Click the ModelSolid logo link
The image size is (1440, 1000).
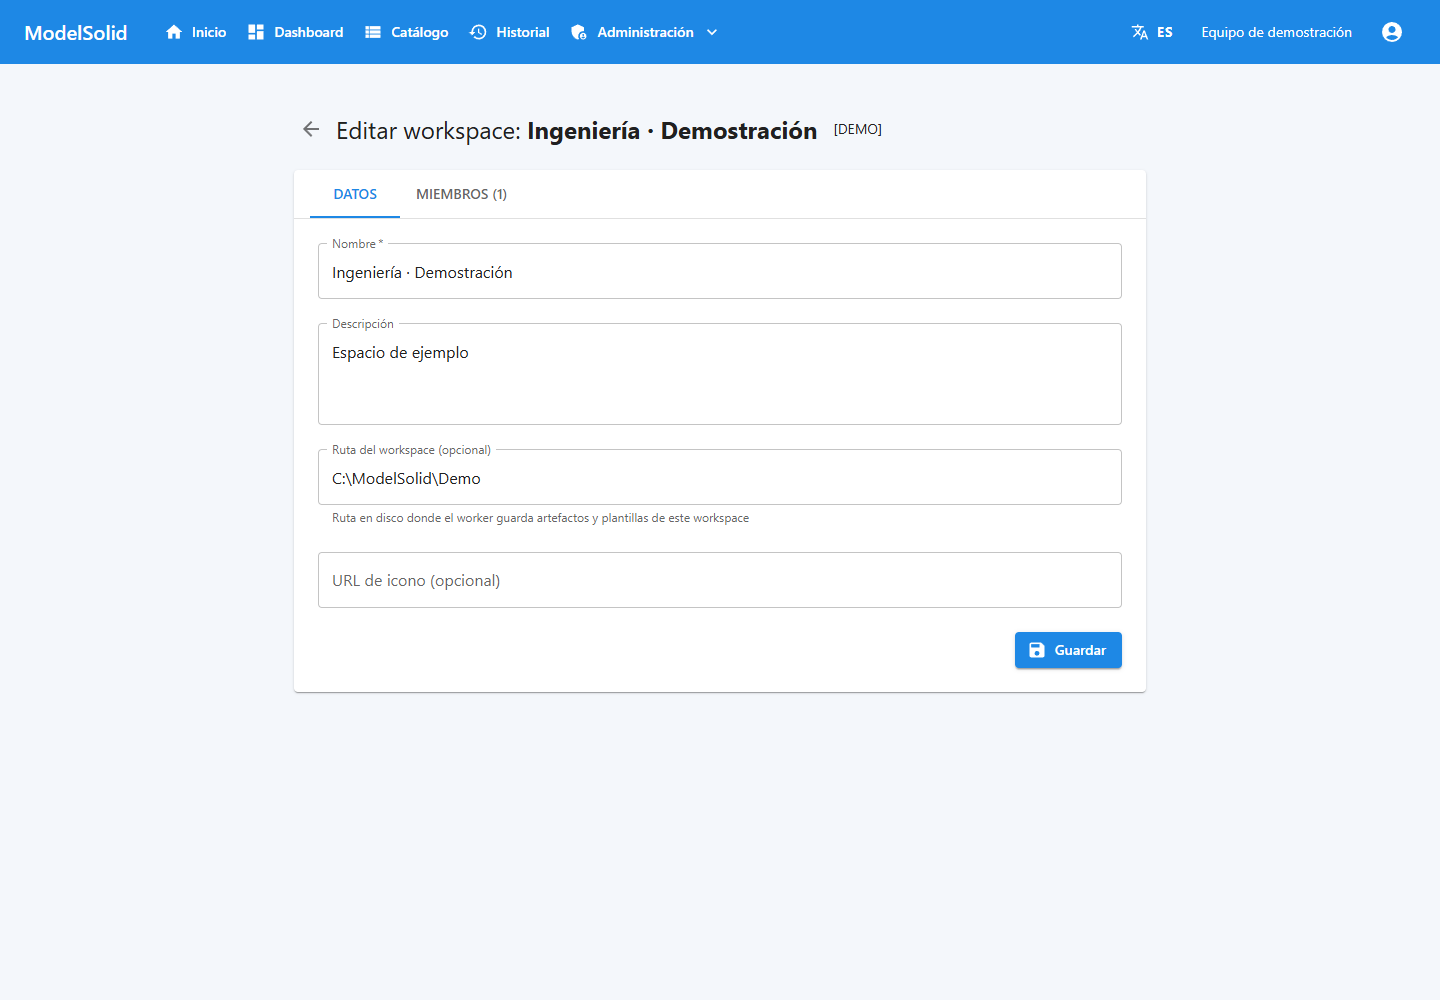(76, 33)
